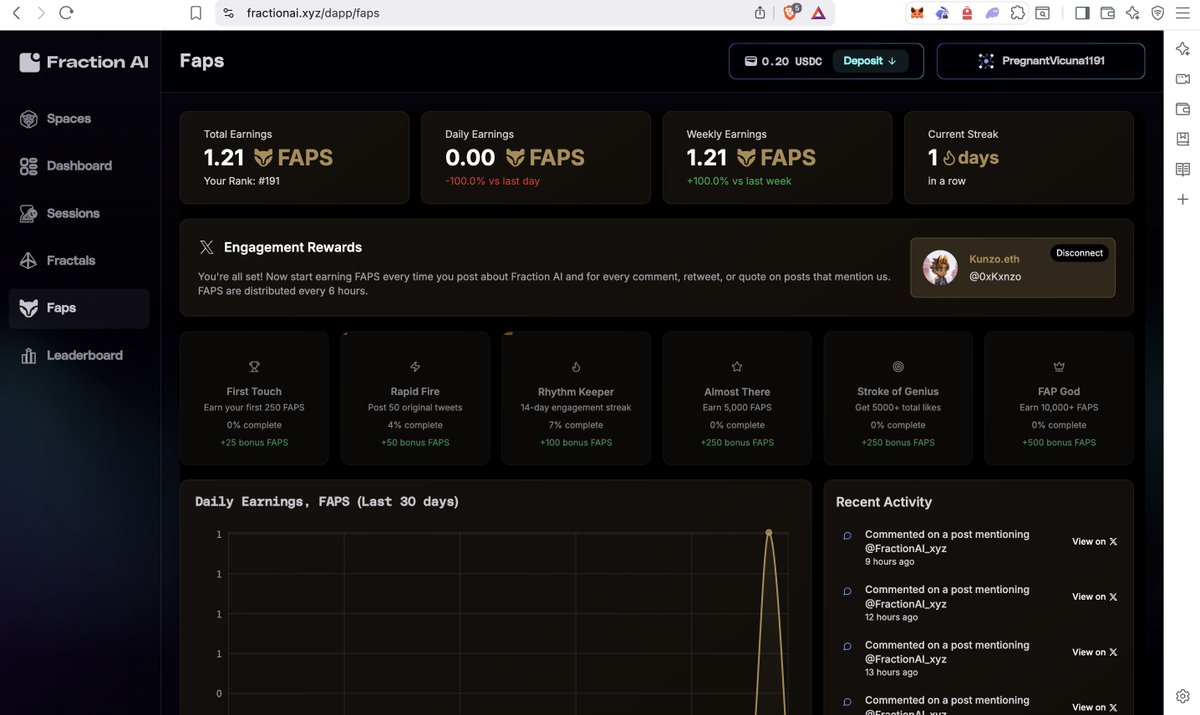Click the Rapid Fire lightning icon
Screen dimensions: 1200x715
(x=415, y=367)
